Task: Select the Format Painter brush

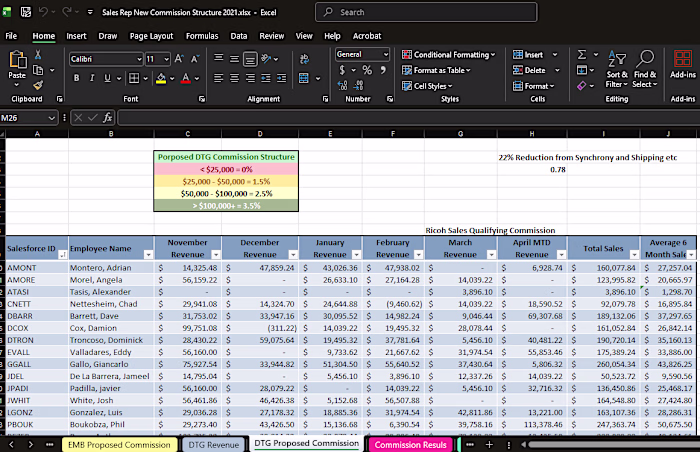Action: pyautogui.click(x=38, y=85)
